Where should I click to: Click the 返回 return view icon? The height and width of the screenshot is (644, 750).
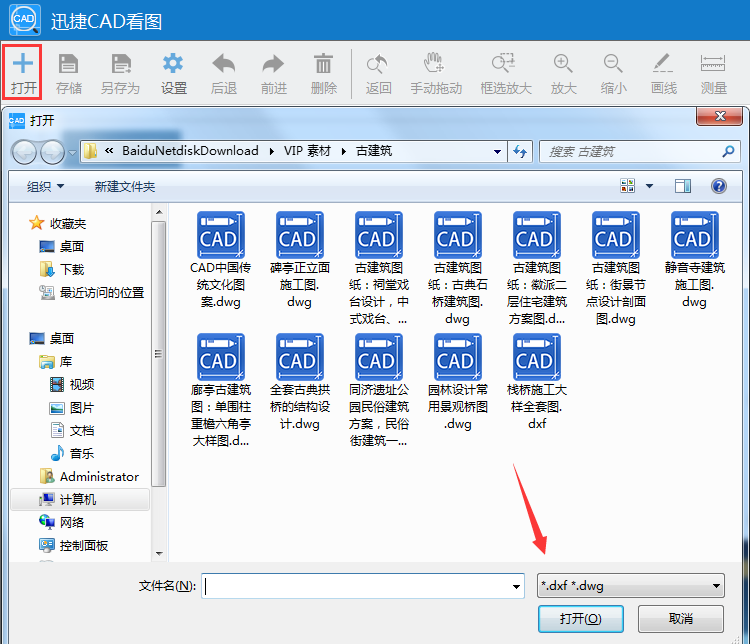point(377,64)
